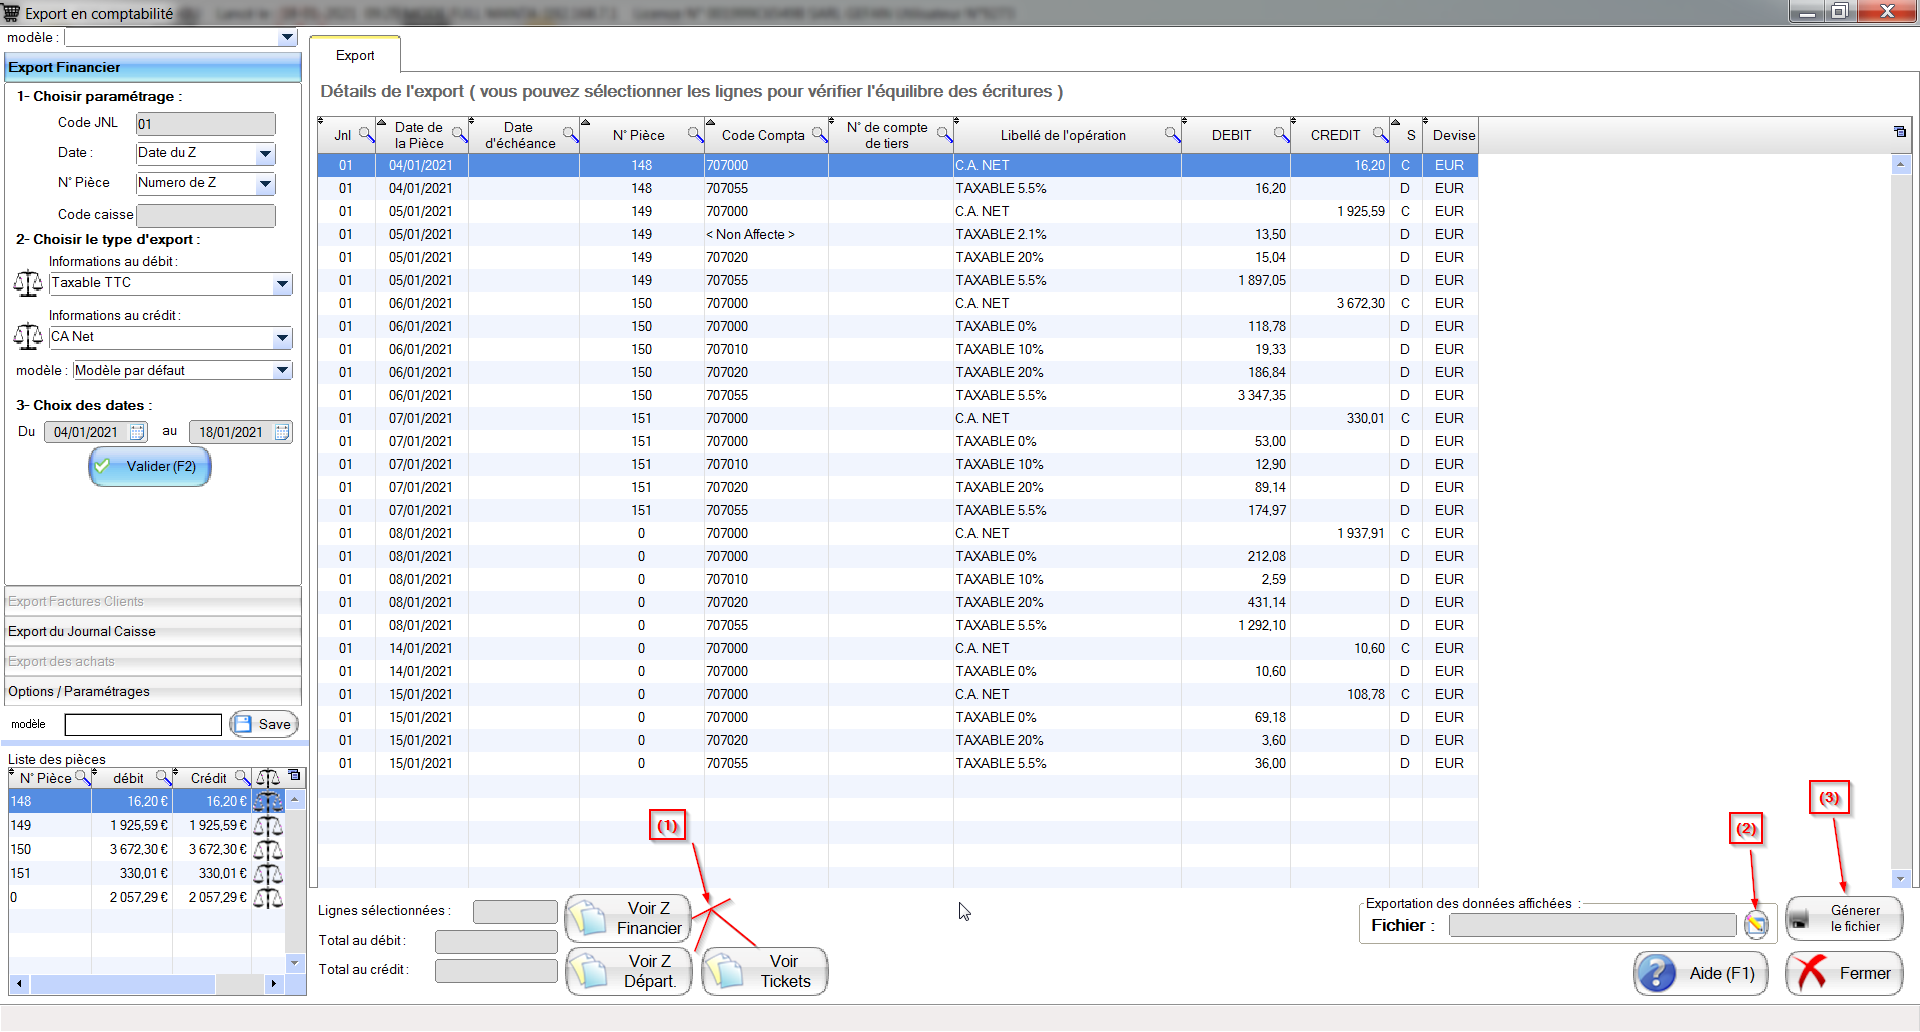Expand the Modèle par défaut dropdown

(282, 371)
